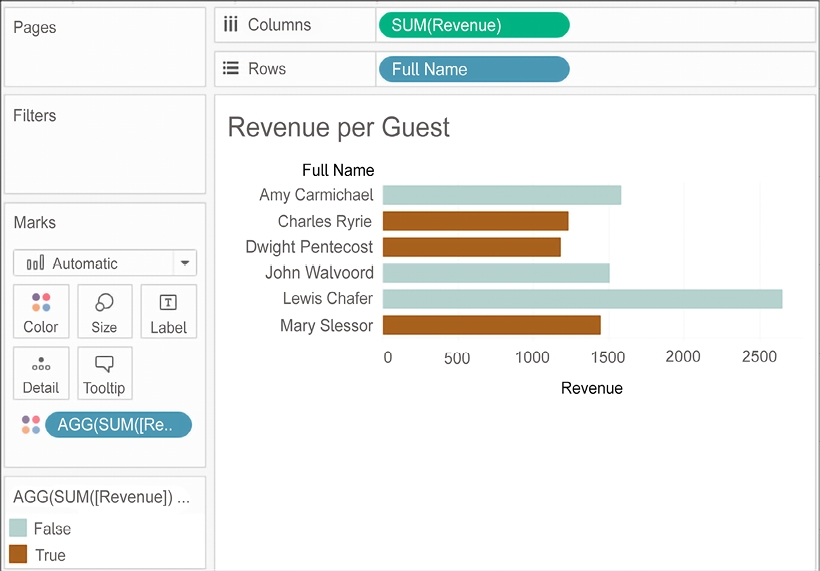Click the Revenue per Guest title

point(339,128)
